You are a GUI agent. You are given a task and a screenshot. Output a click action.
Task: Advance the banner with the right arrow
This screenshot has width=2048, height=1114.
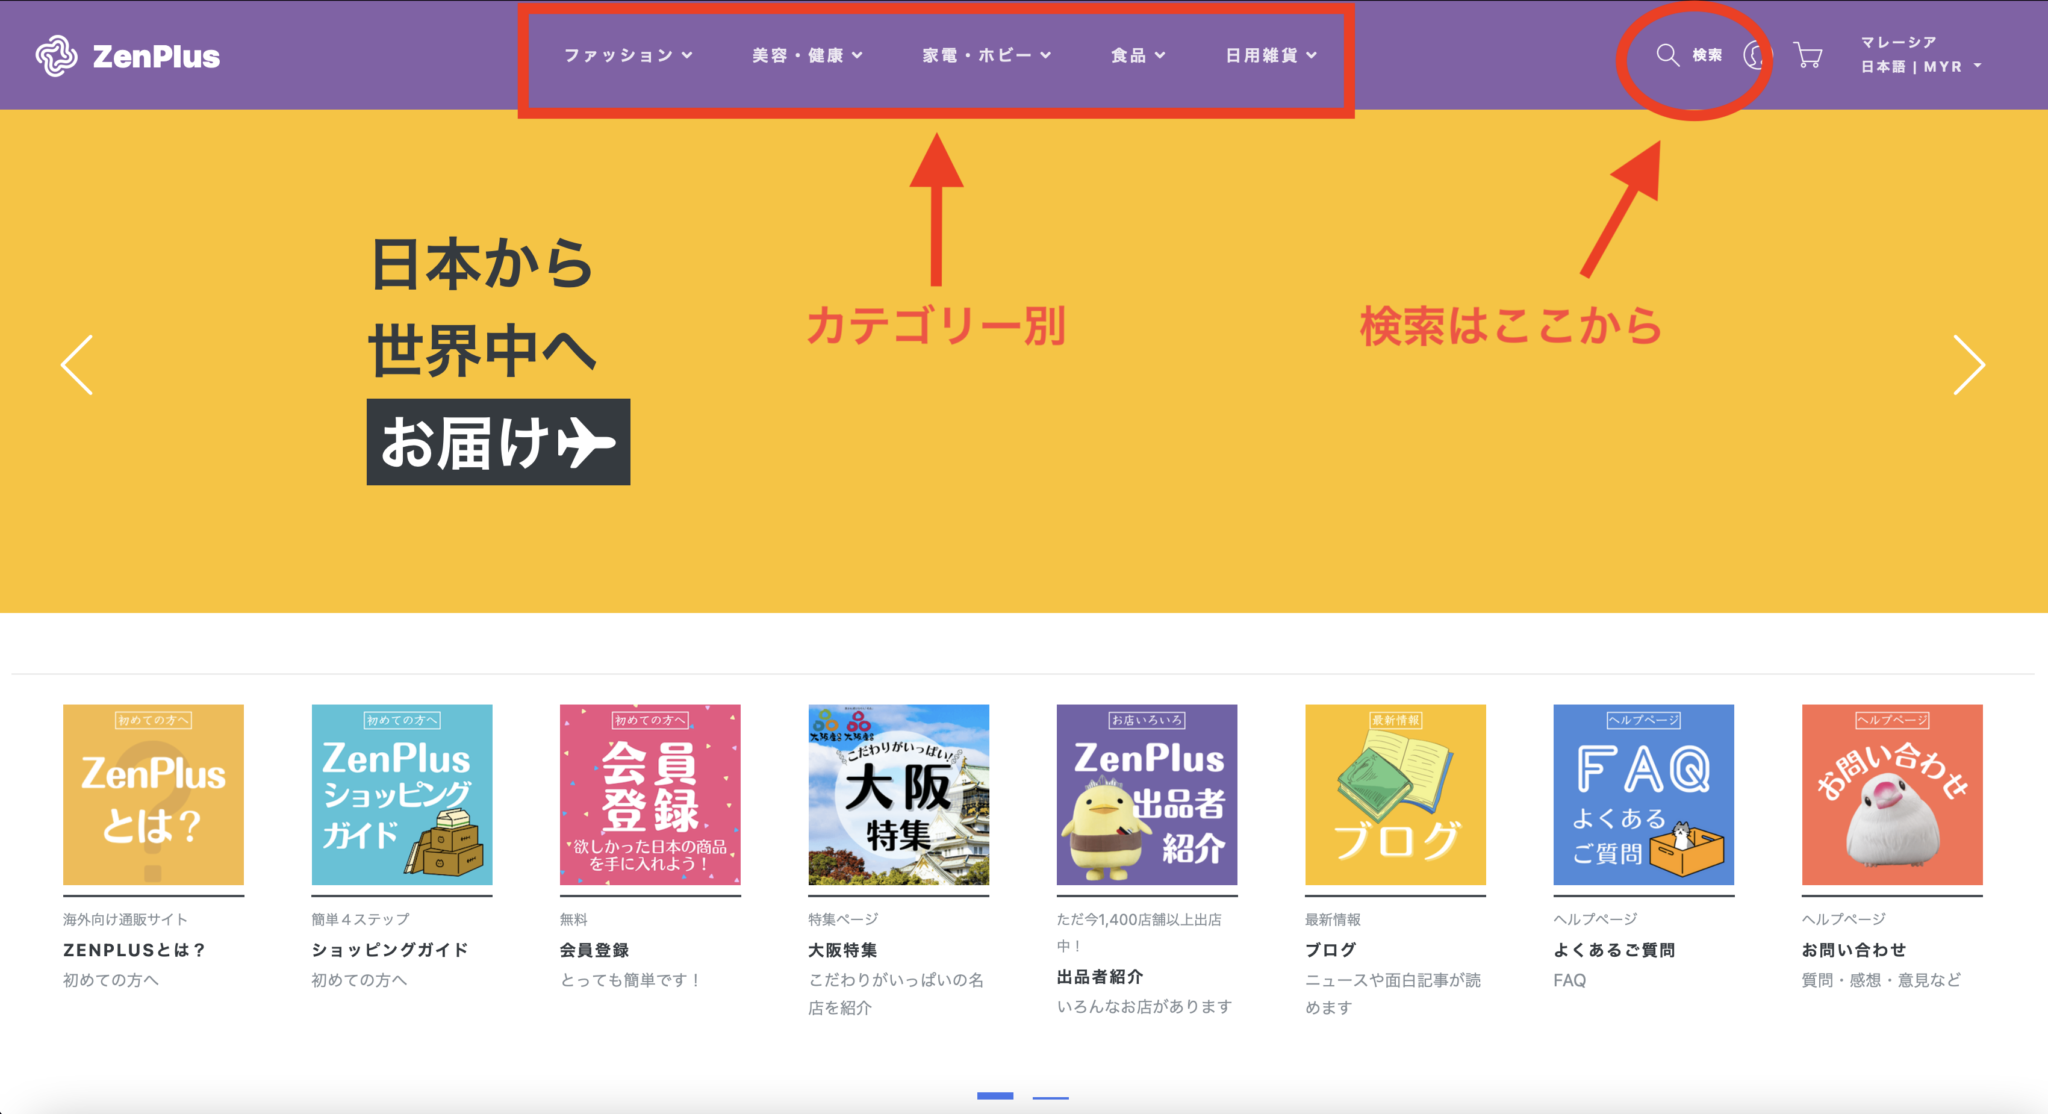[1970, 365]
